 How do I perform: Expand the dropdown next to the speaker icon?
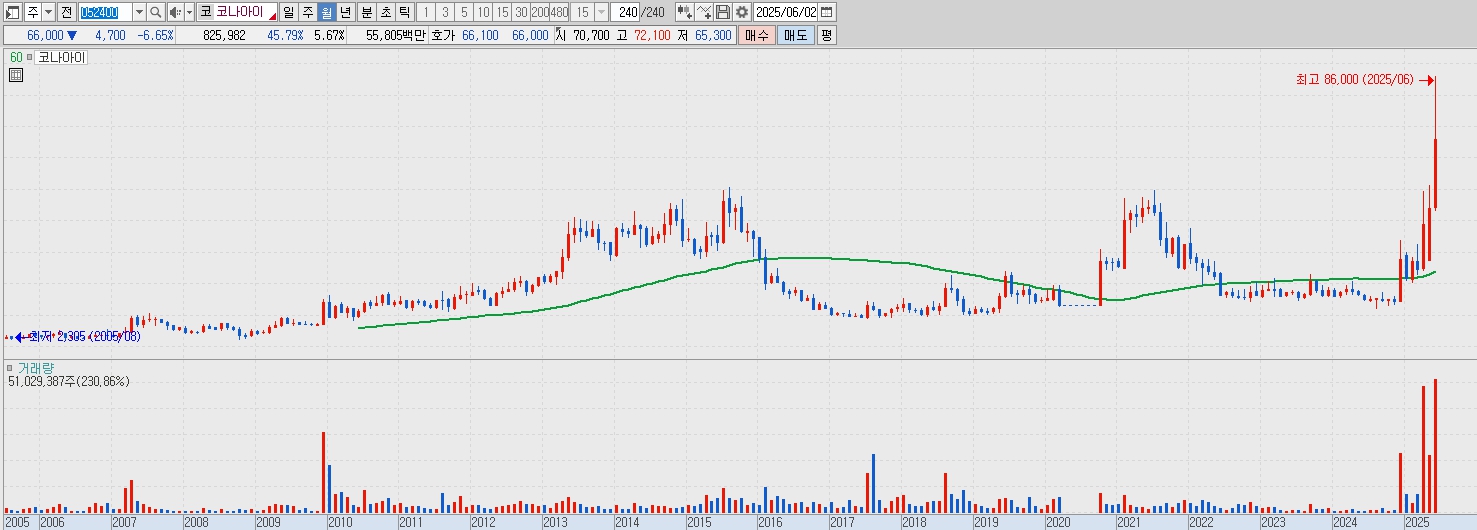[189, 12]
